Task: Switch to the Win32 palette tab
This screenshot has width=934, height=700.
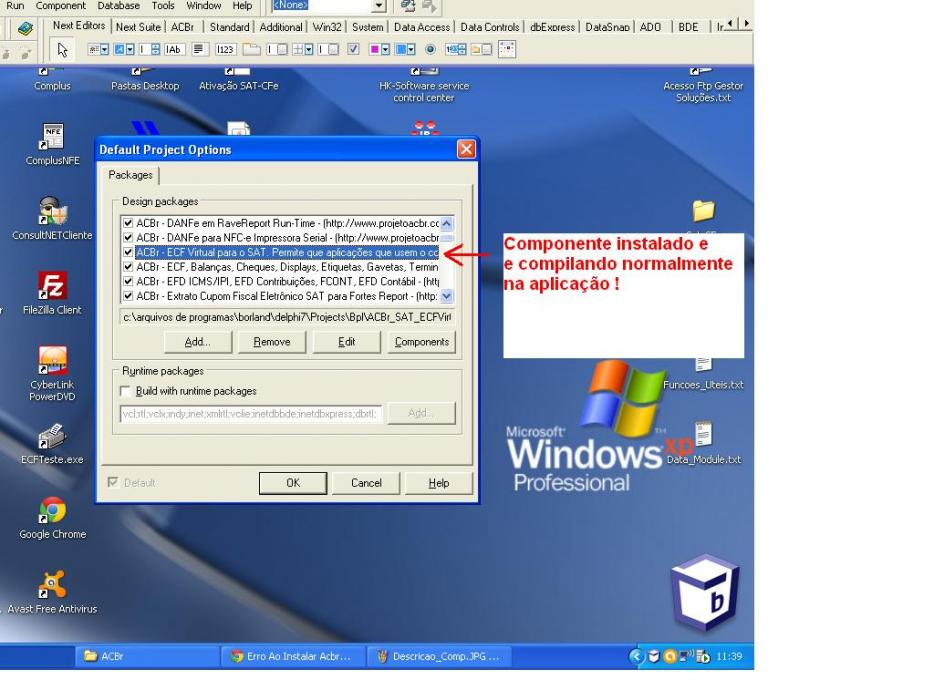Action: click(327, 27)
